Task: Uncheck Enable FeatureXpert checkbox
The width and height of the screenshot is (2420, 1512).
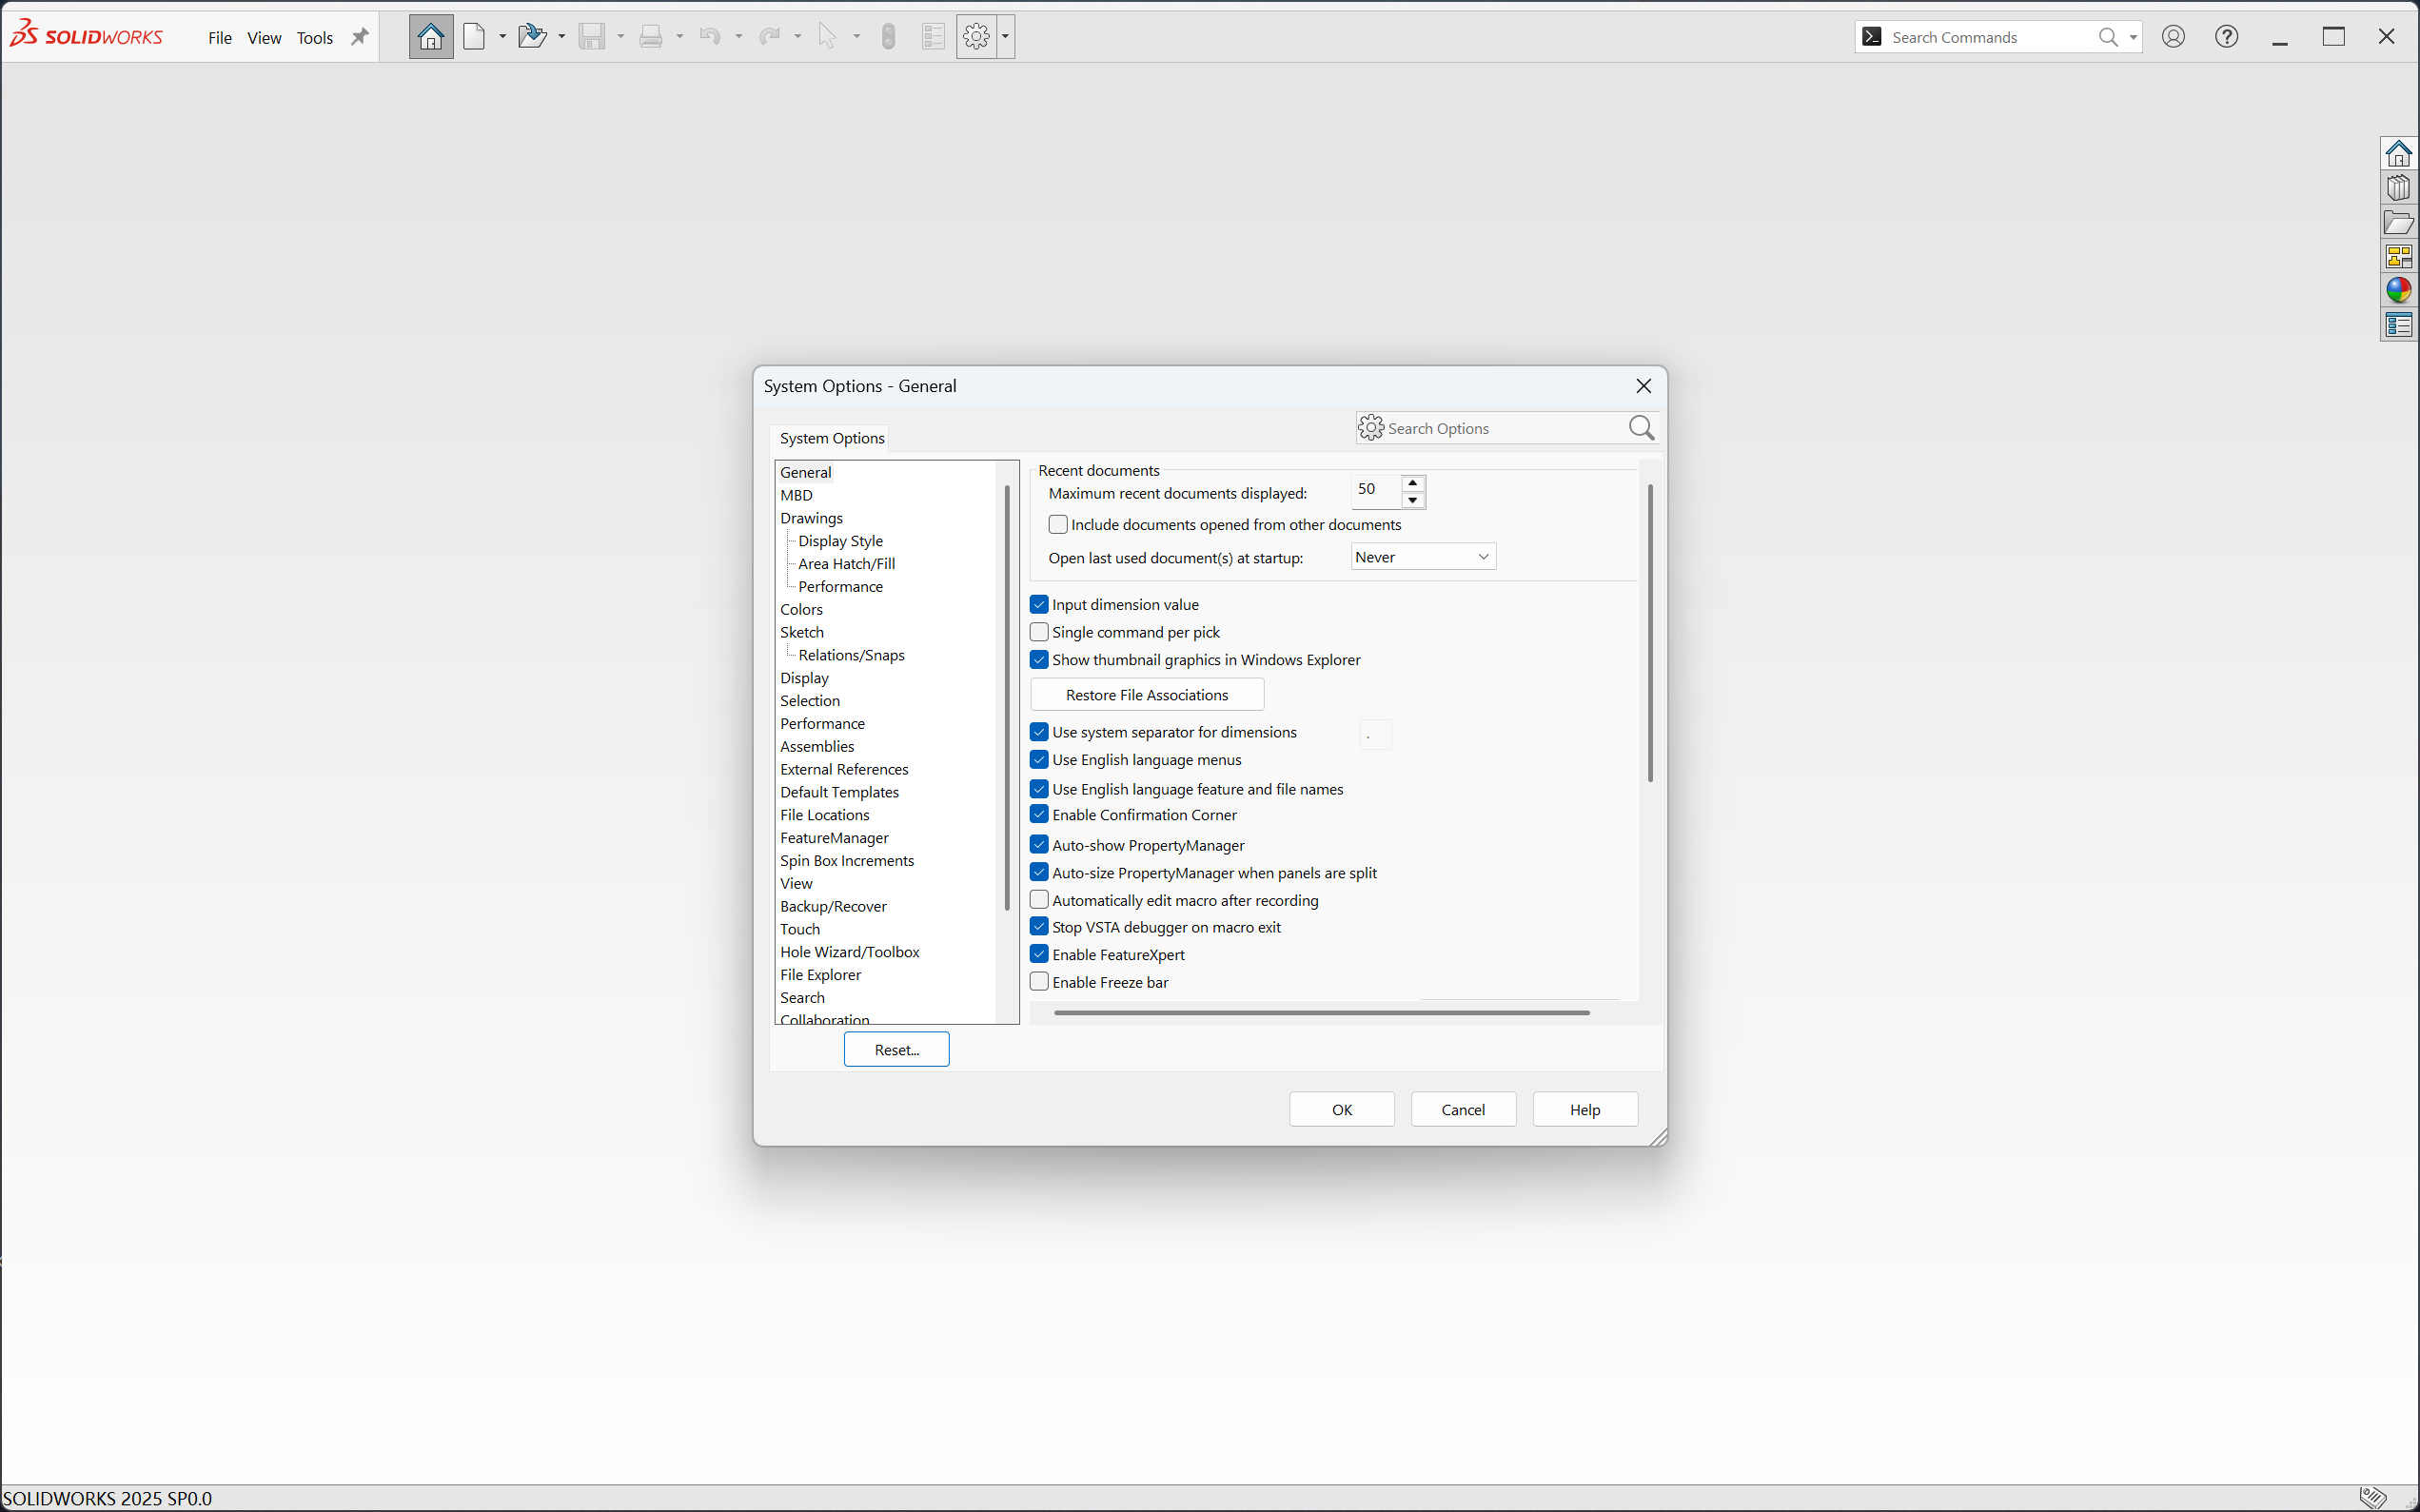Action: tap(1040, 954)
